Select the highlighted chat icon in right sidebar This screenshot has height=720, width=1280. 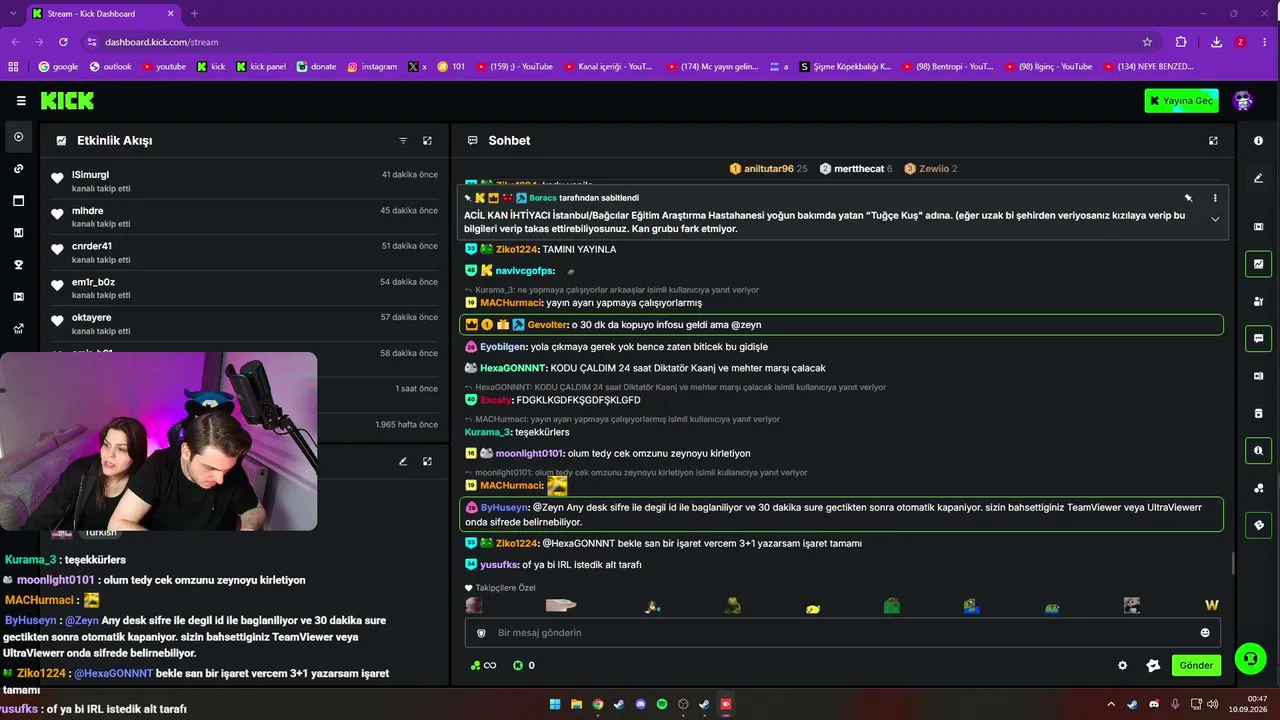(x=1258, y=338)
